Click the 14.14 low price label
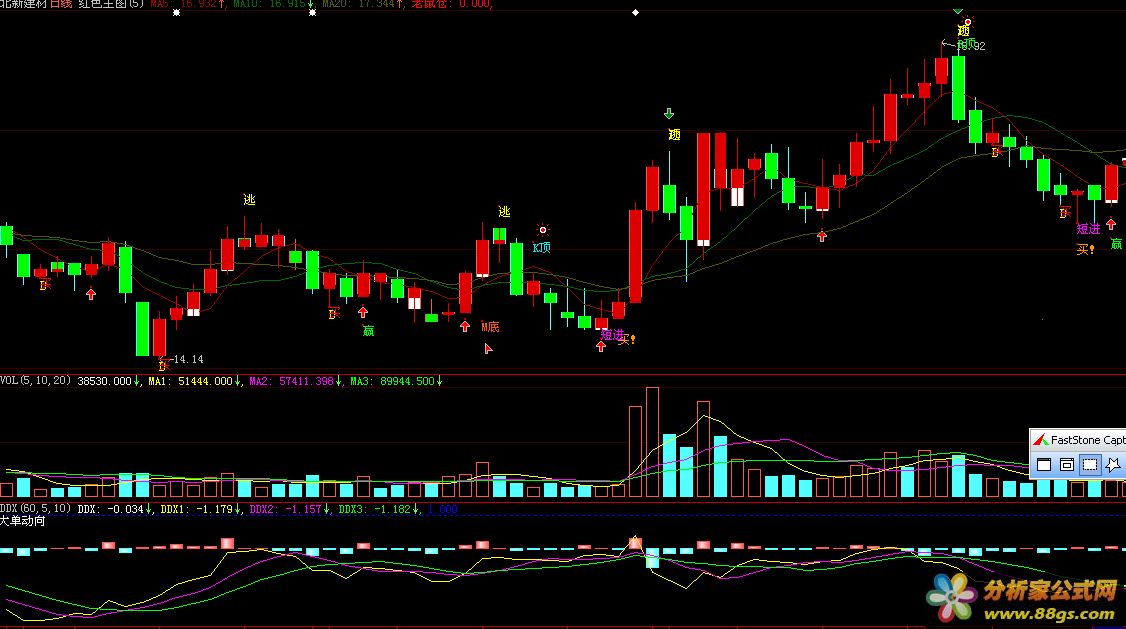1126x629 pixels. tap(187, 359)
